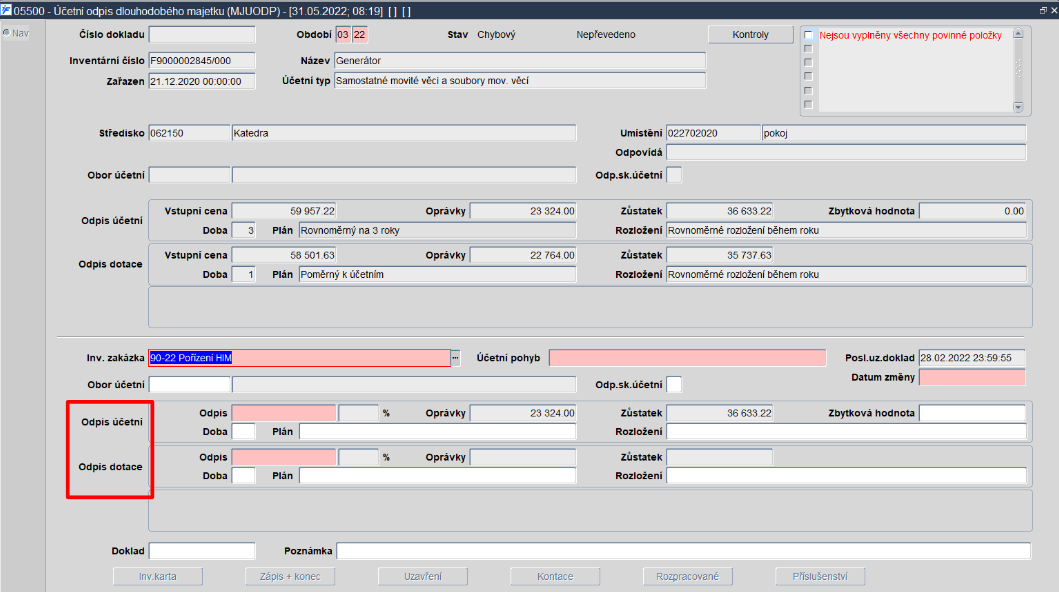Focus the pink Účetní pohyb field
Viewport: 1059px width, 592px height.
click(x=688, y=358)
